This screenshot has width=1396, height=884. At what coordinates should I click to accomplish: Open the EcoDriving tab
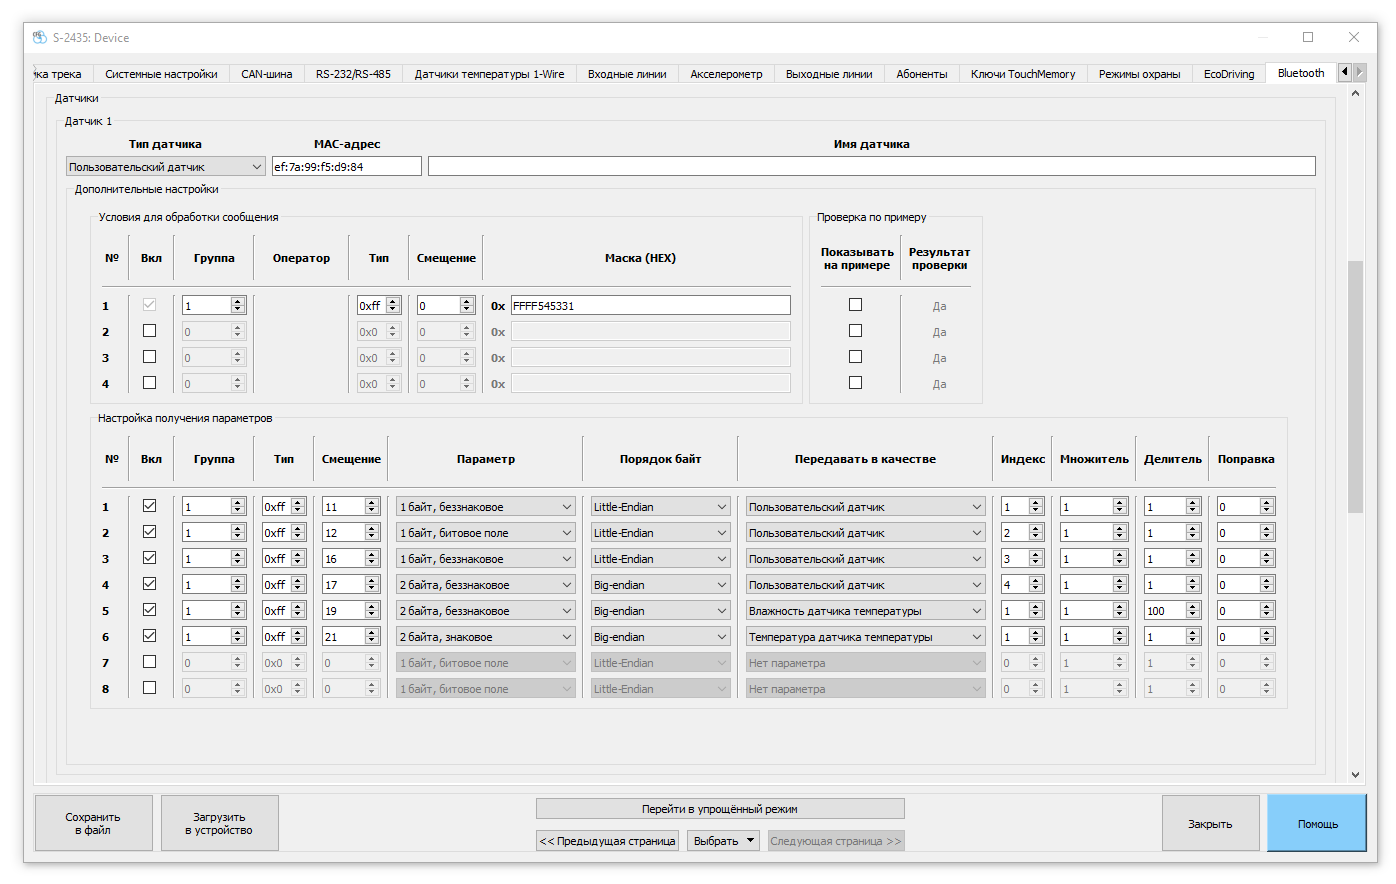point(1229,74)
